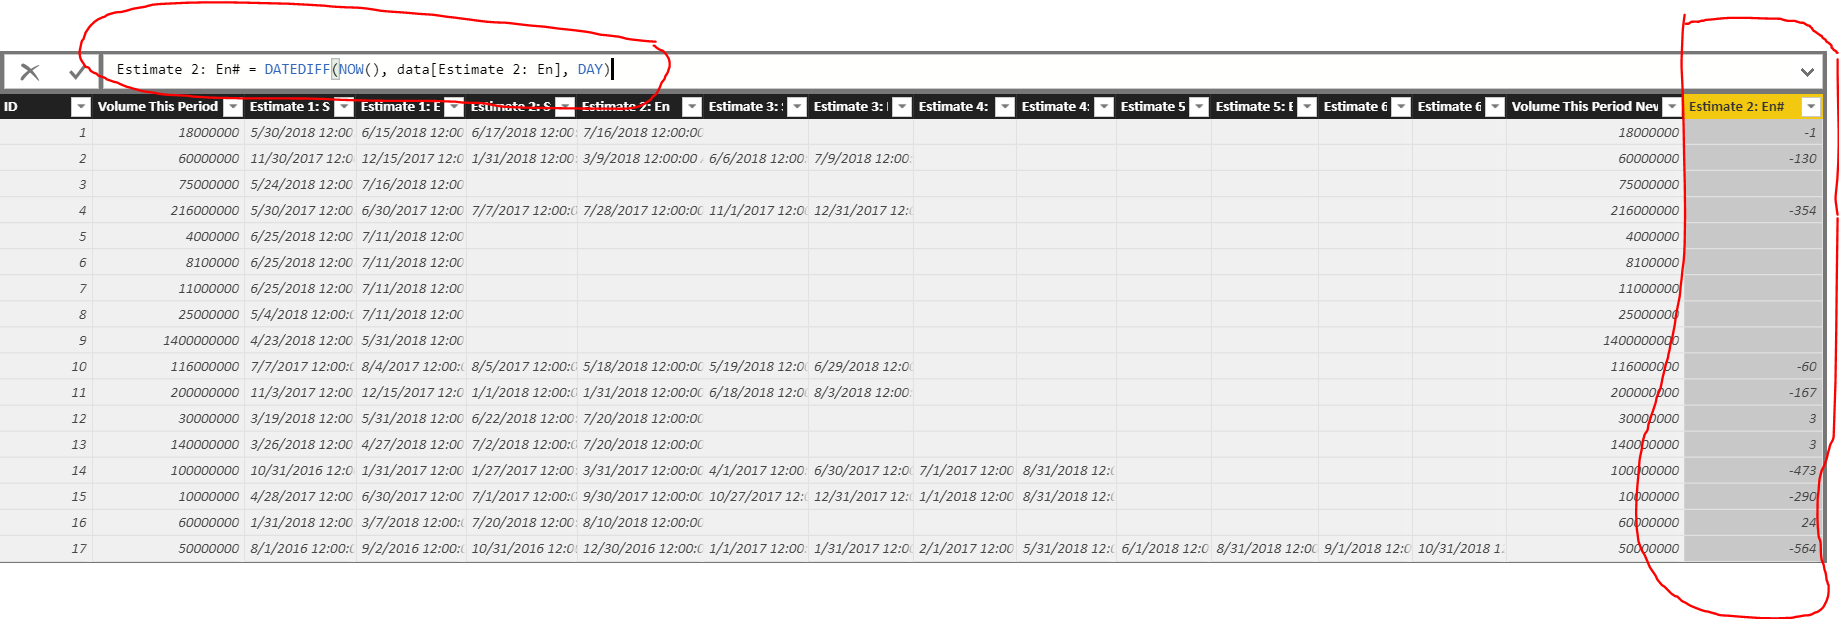This screenshot has width=1839, height=619.
Task: Click the 3/26/2018 date cell
Action: (300, 445)
